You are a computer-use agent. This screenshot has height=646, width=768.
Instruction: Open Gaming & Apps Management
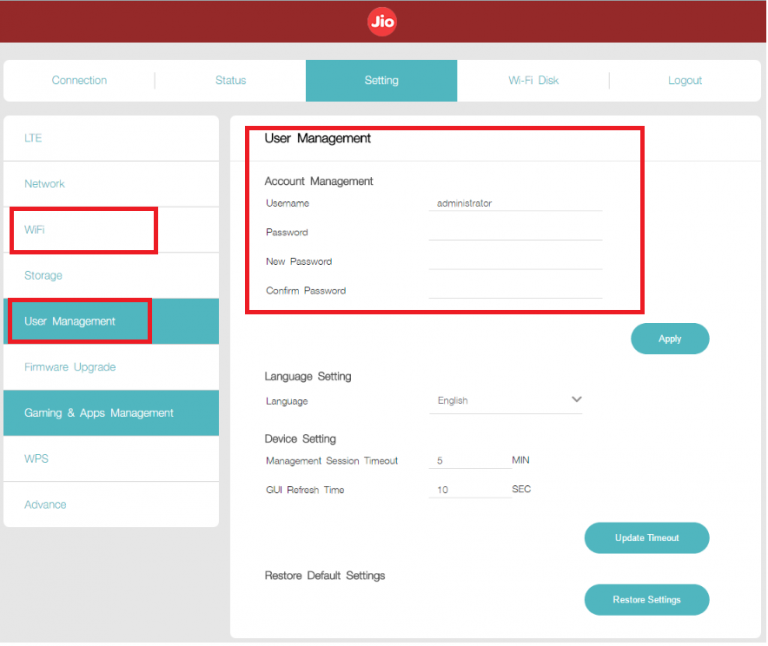click(x=111, y=413)
